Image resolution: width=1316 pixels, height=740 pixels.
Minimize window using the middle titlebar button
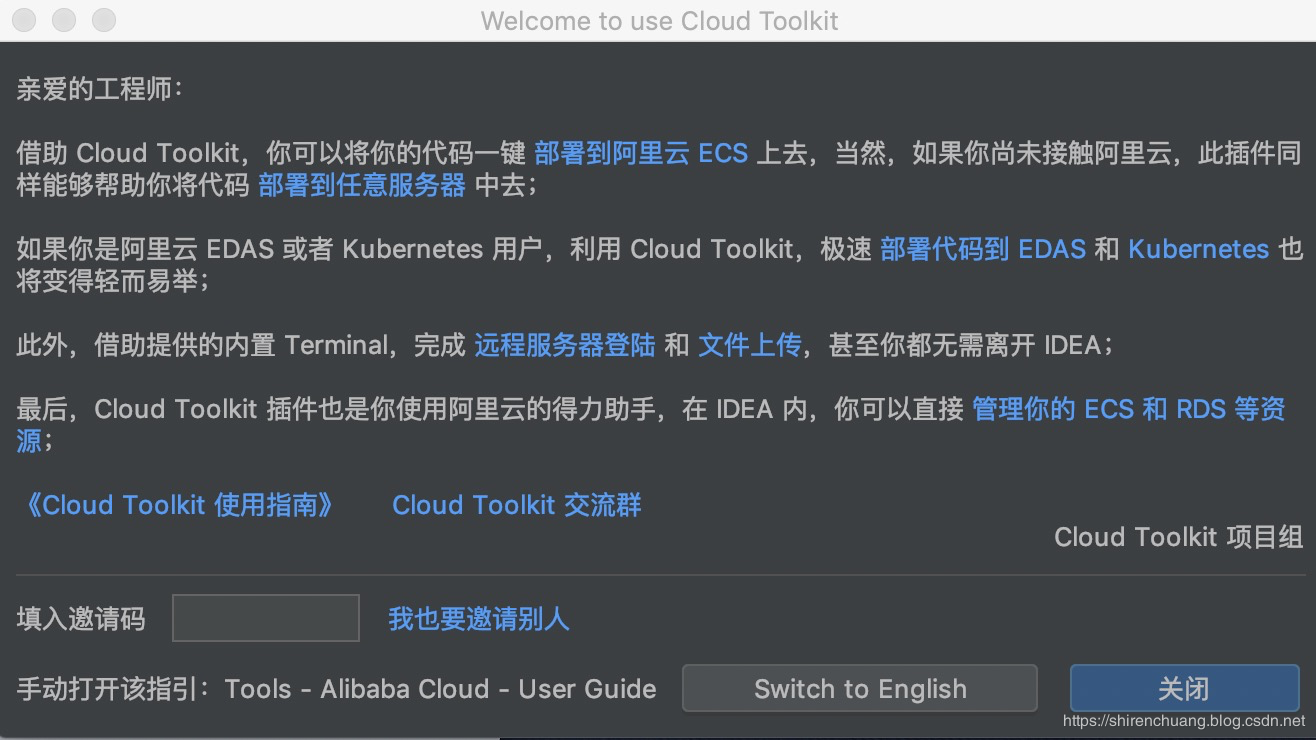[64, 20]
